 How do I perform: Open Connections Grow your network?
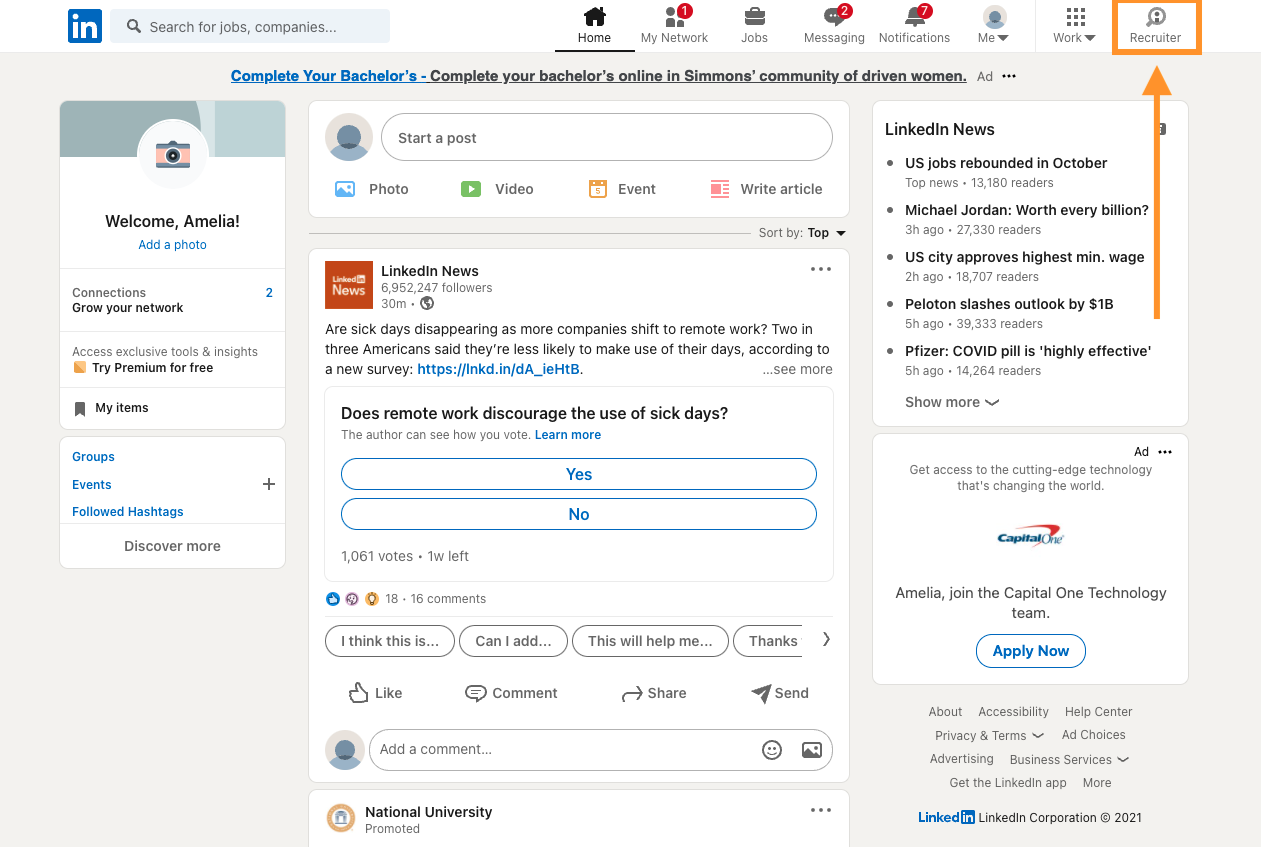[172, 300]
